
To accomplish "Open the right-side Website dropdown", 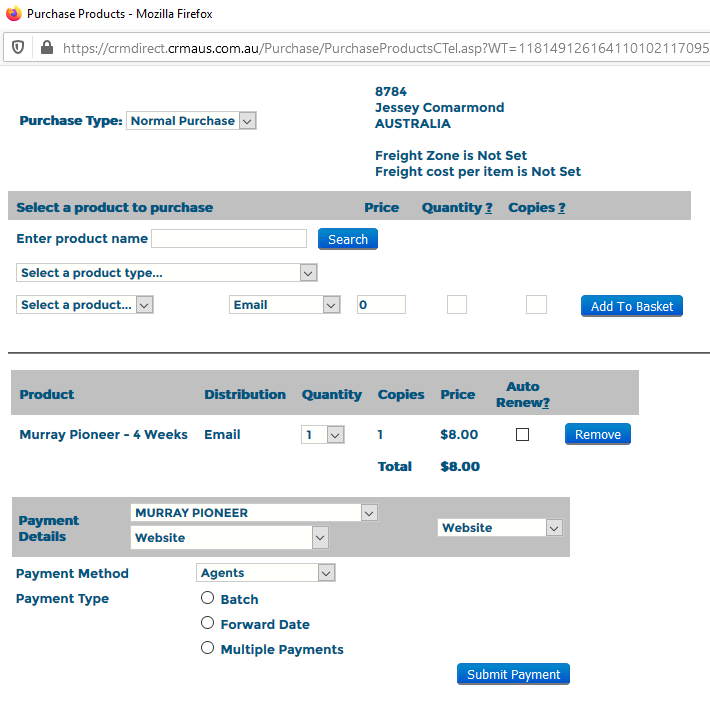I will coord(500,528).
